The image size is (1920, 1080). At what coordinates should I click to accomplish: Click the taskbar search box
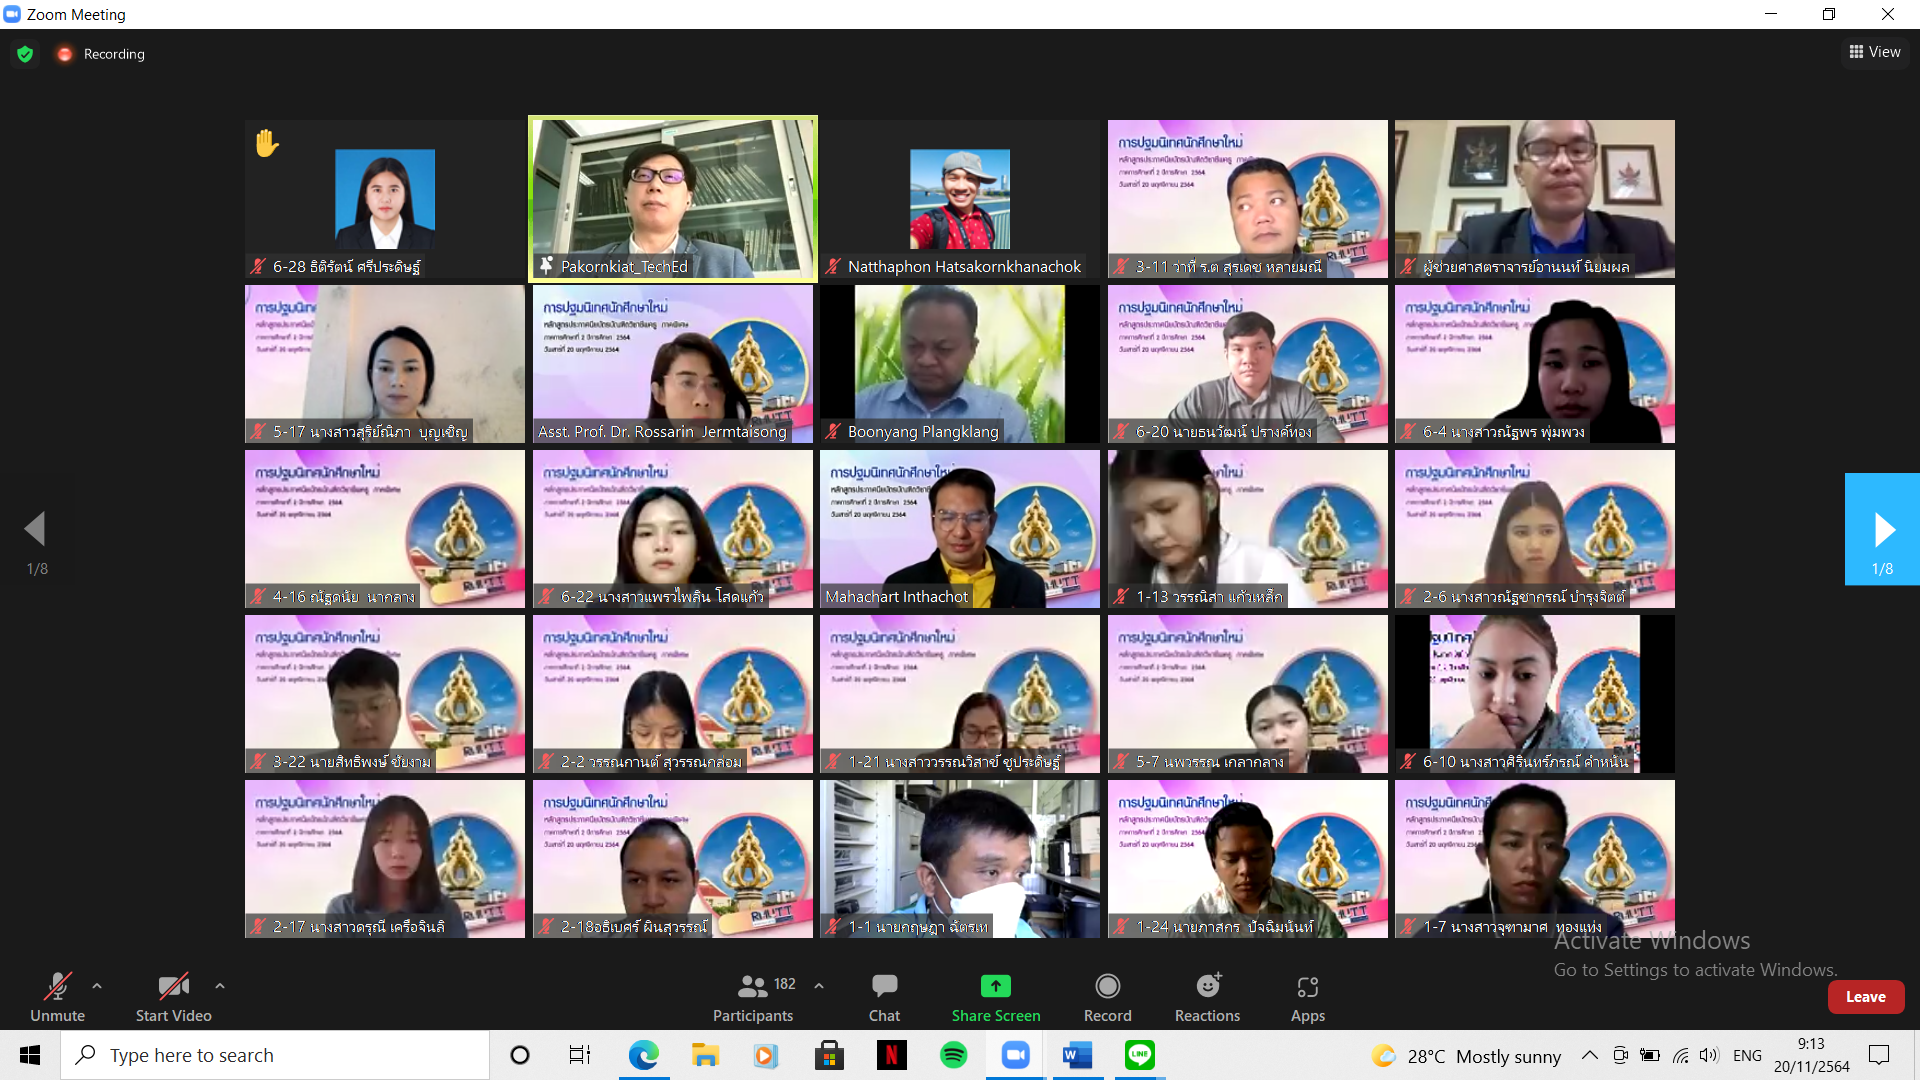pos(275,1055)
